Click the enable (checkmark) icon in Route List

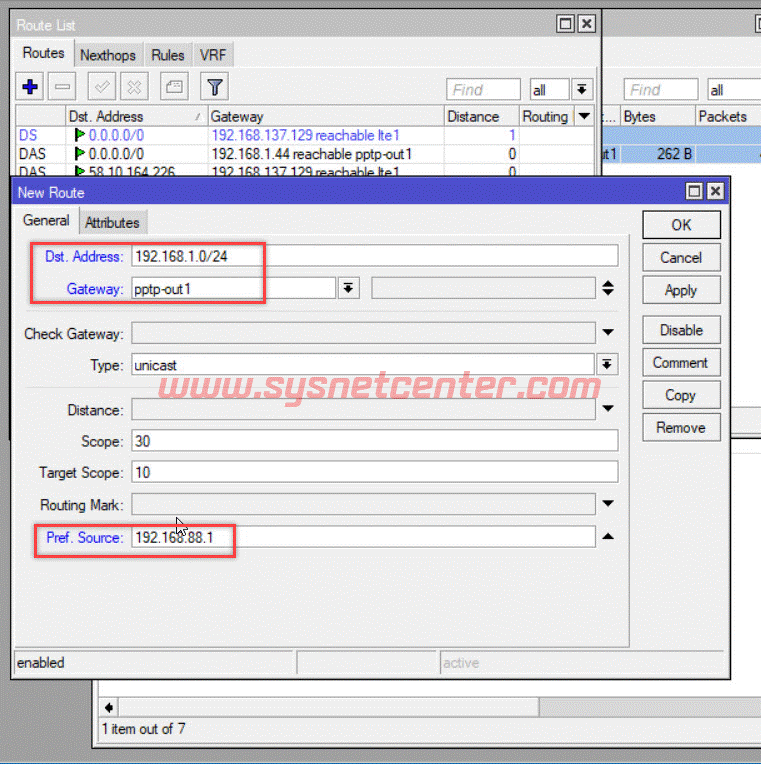(x=101, y=87)
